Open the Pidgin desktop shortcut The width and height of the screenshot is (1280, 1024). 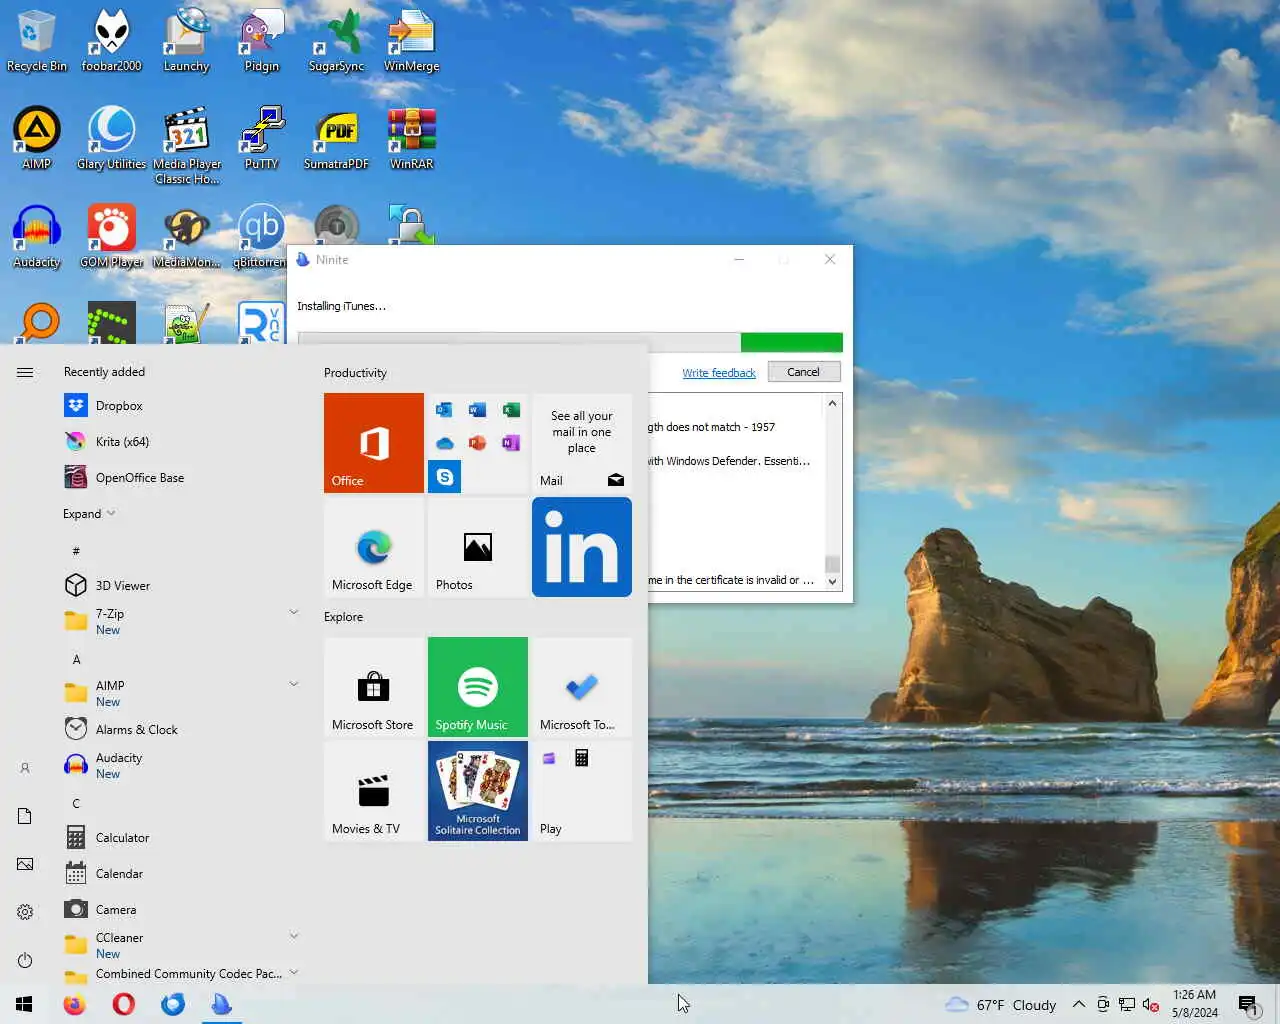pyautogui.click(x=261, y=41)
